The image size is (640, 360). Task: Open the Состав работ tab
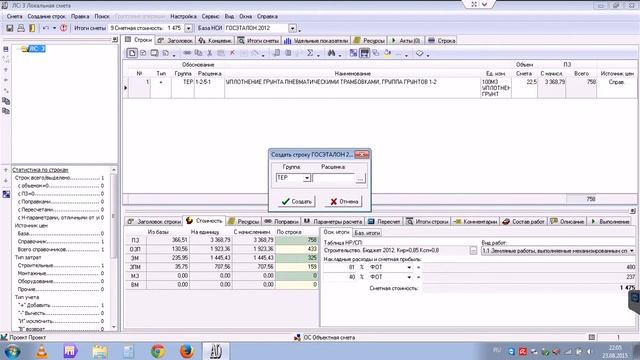[x=524, y=221]
